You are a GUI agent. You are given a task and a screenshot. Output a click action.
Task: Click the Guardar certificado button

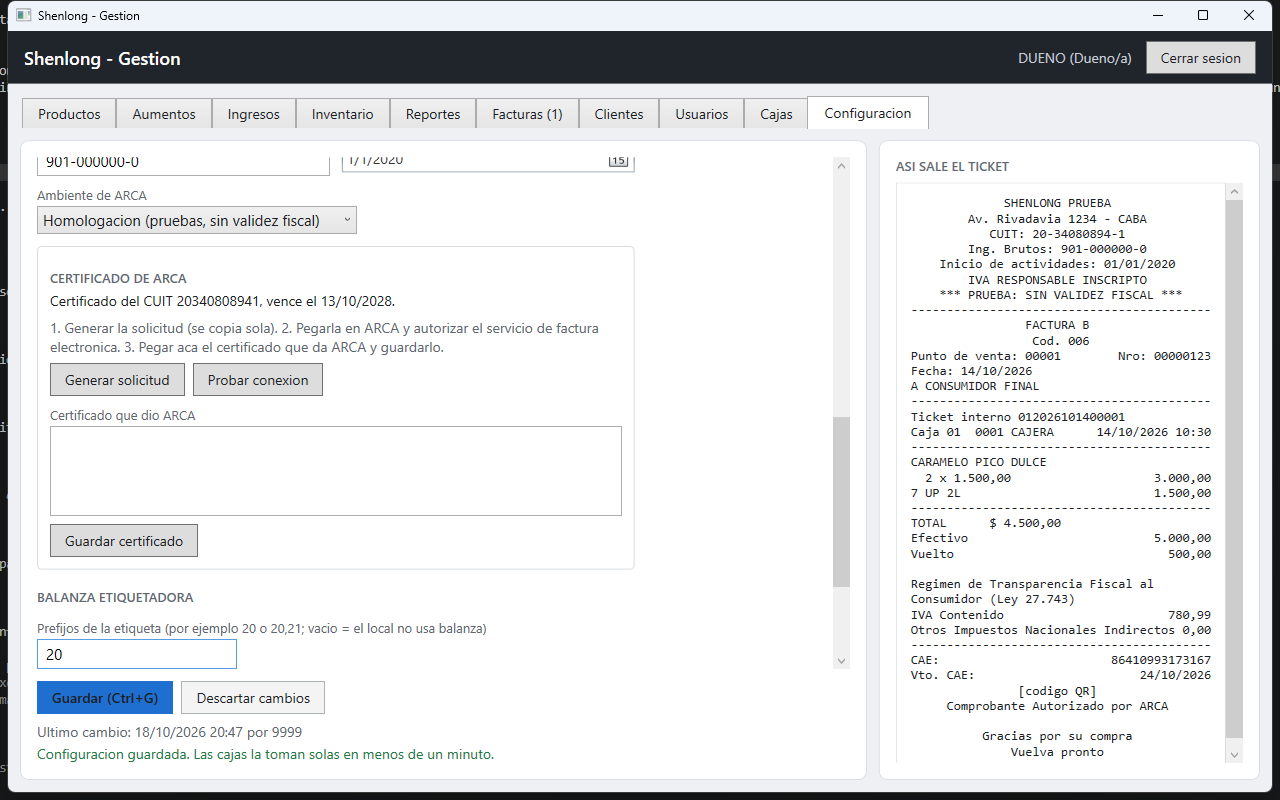pos(124,541)
